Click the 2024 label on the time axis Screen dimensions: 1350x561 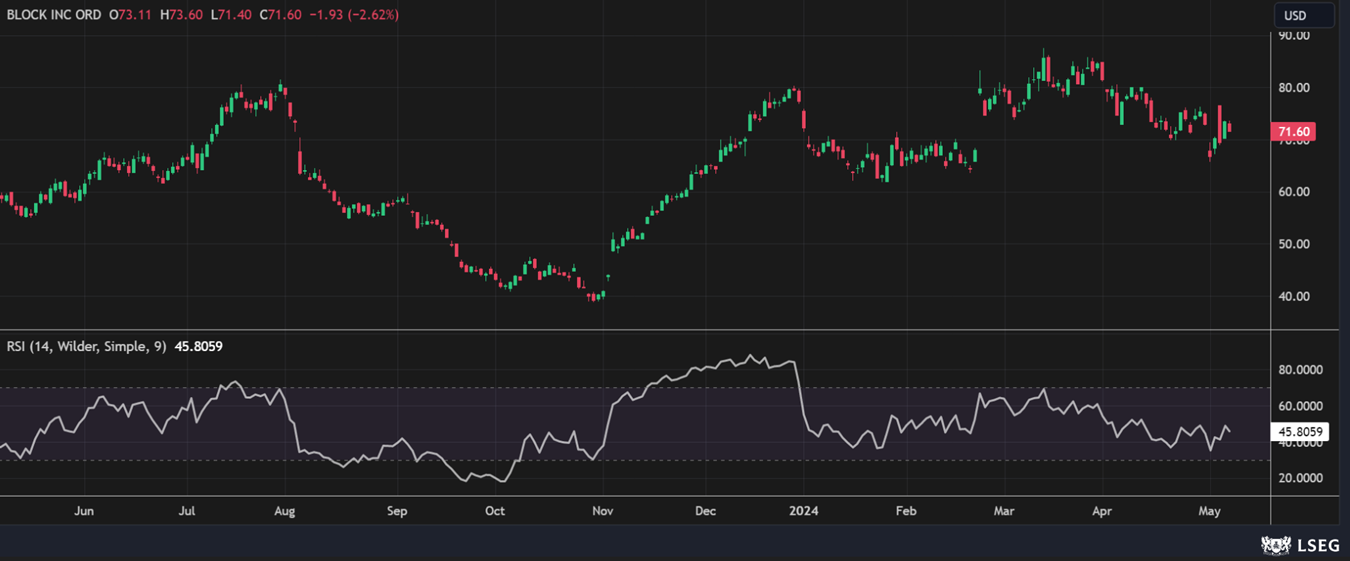pyautogui.click(x=804, y=511)
